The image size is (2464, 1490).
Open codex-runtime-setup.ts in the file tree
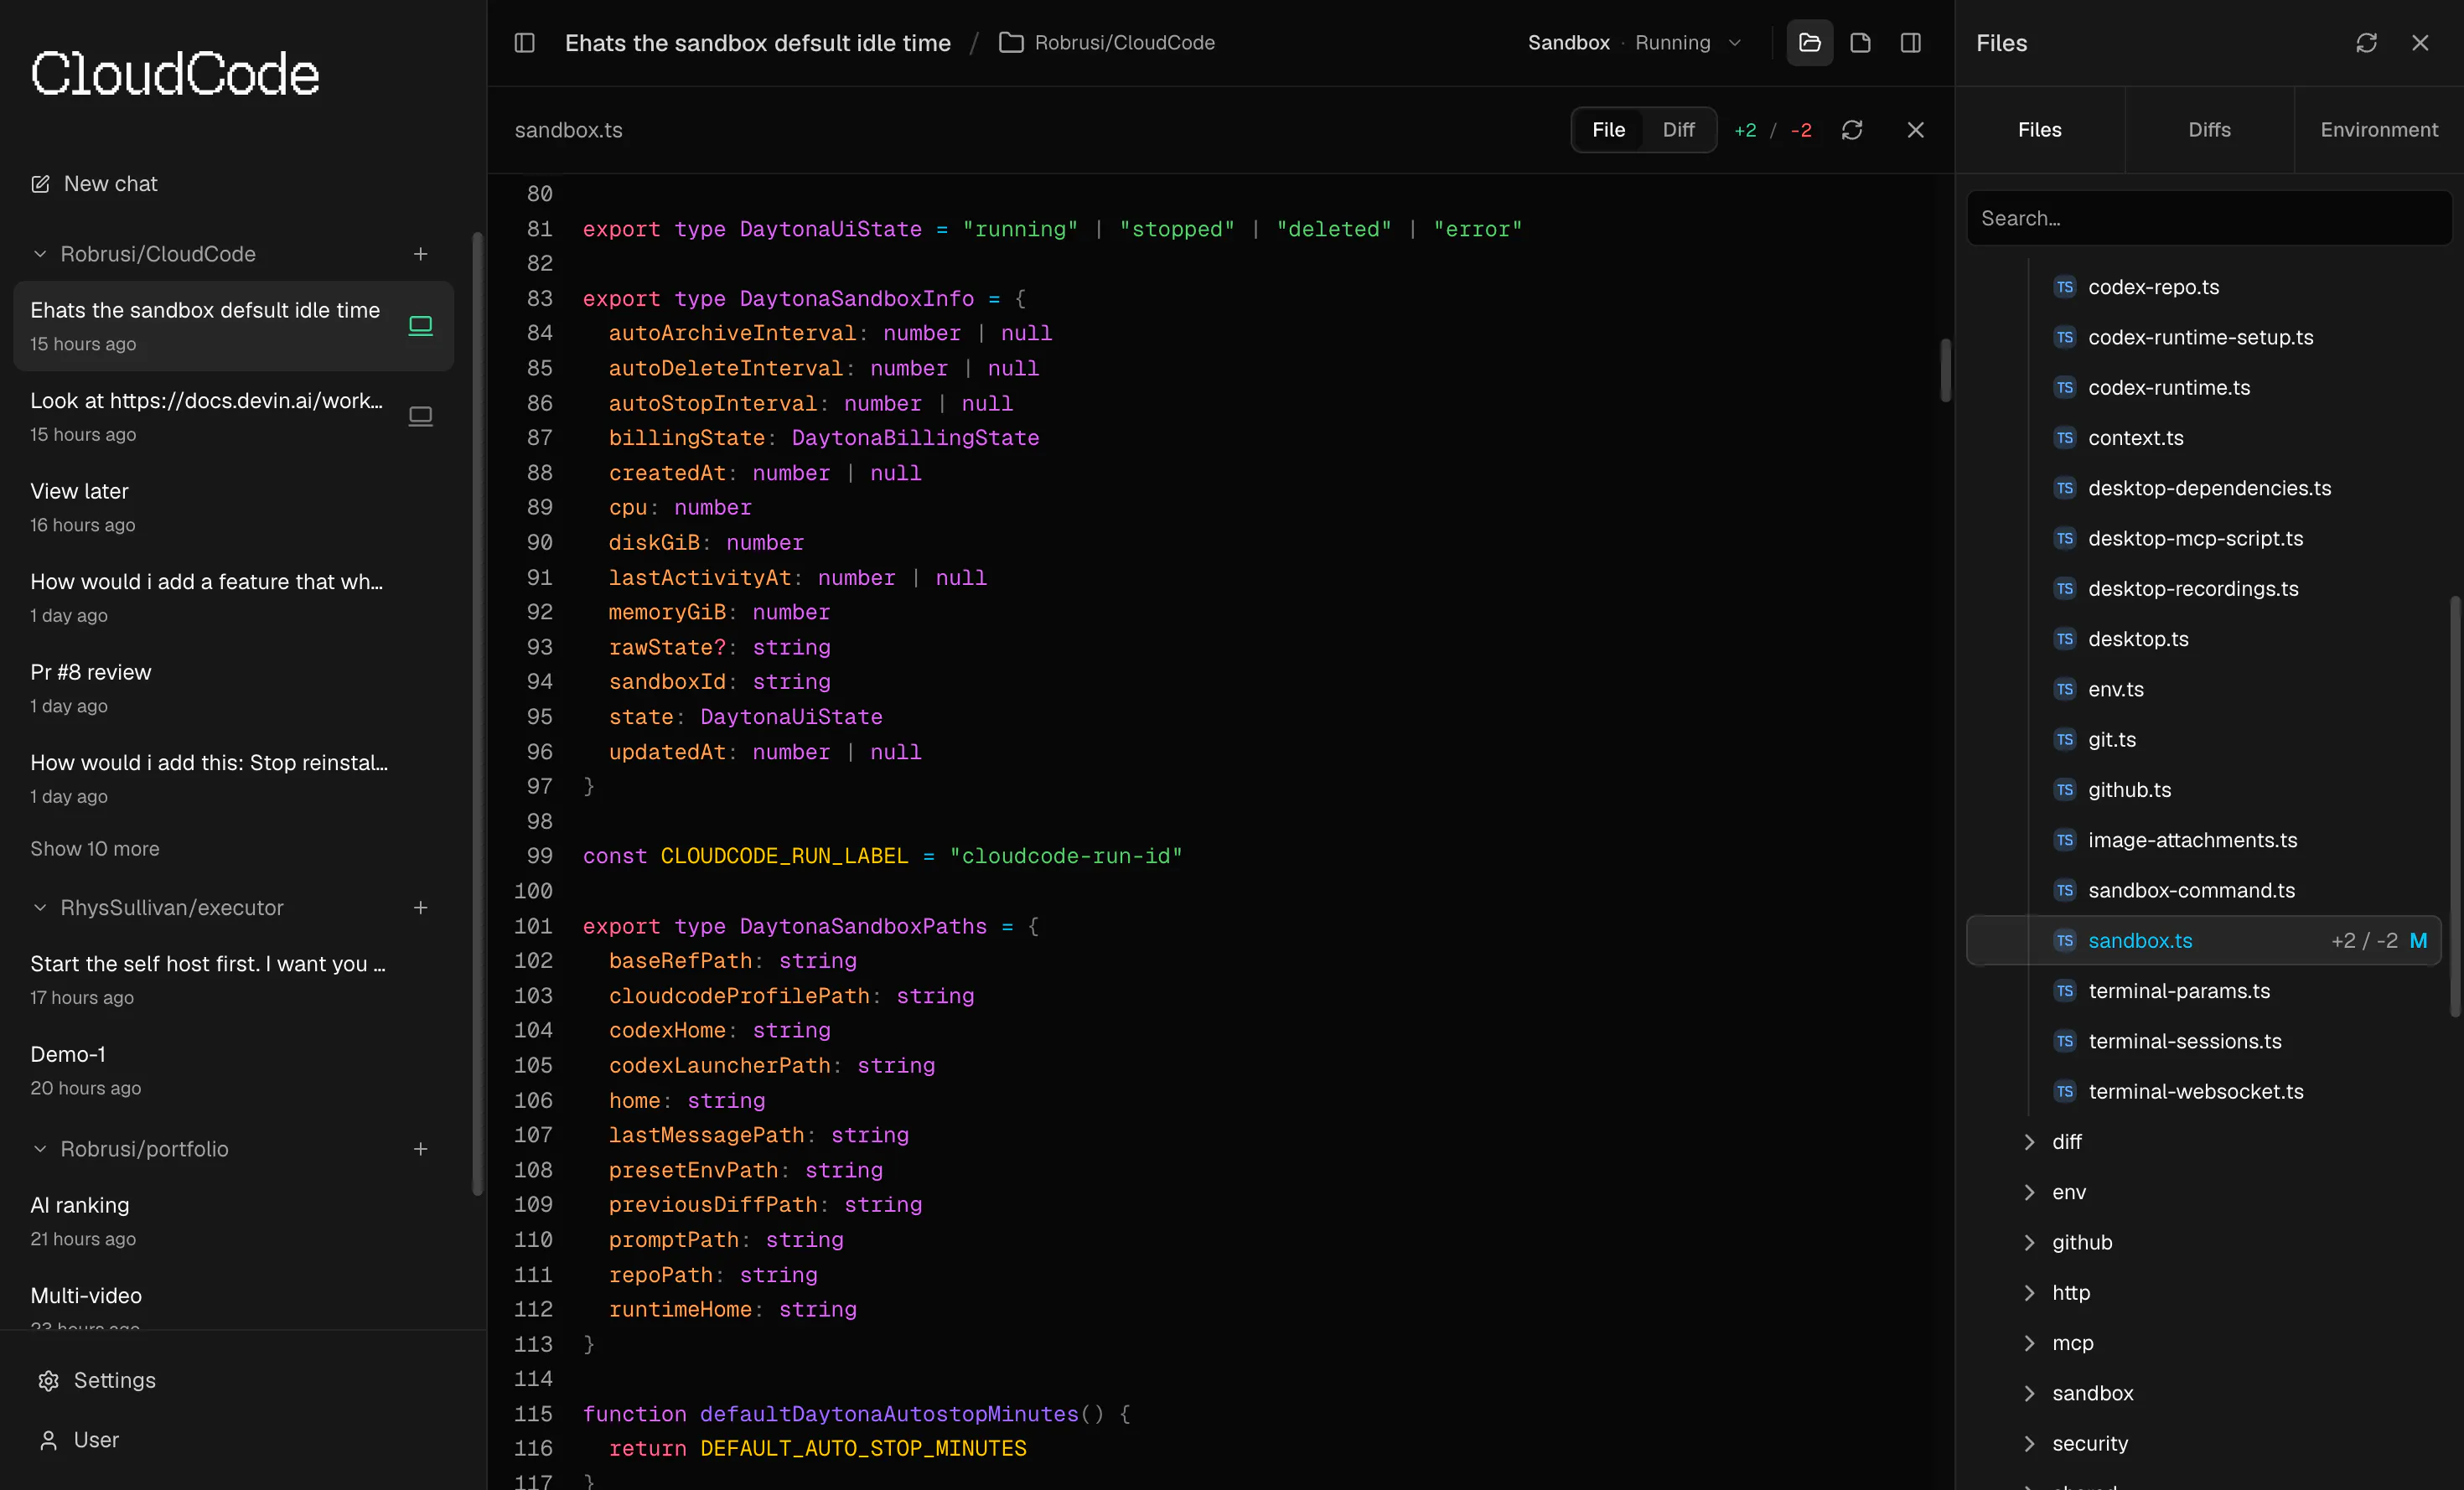click(2203, 337)
